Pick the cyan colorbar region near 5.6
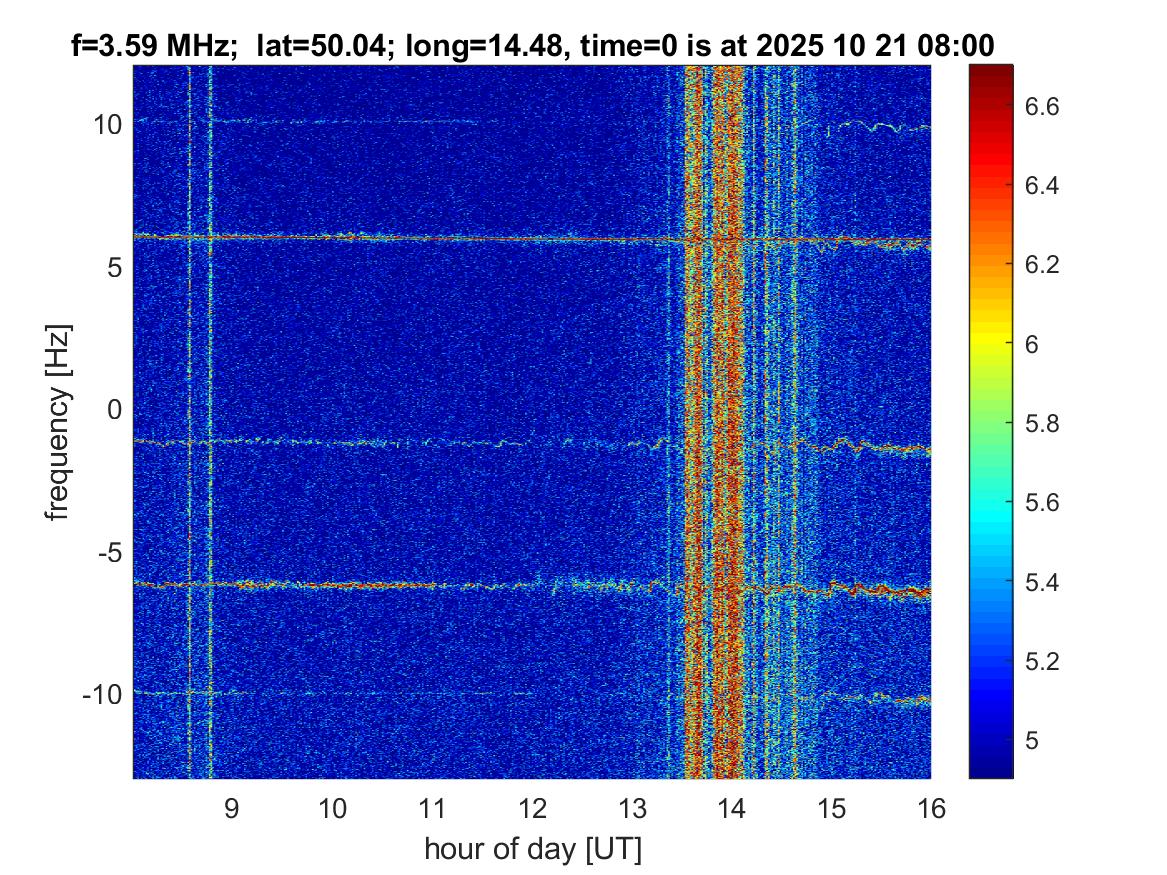This screenshot has height=875, width=1167. (x=991, y=502)
